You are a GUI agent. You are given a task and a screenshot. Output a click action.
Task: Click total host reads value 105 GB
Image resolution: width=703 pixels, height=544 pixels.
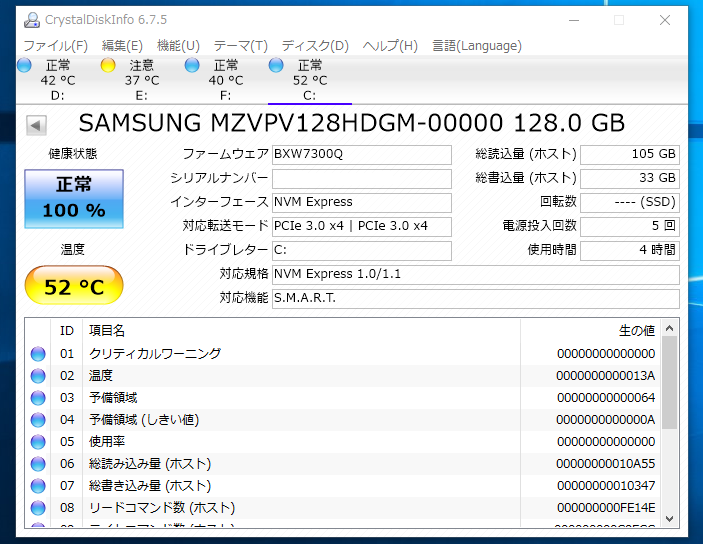coord(630,154)
